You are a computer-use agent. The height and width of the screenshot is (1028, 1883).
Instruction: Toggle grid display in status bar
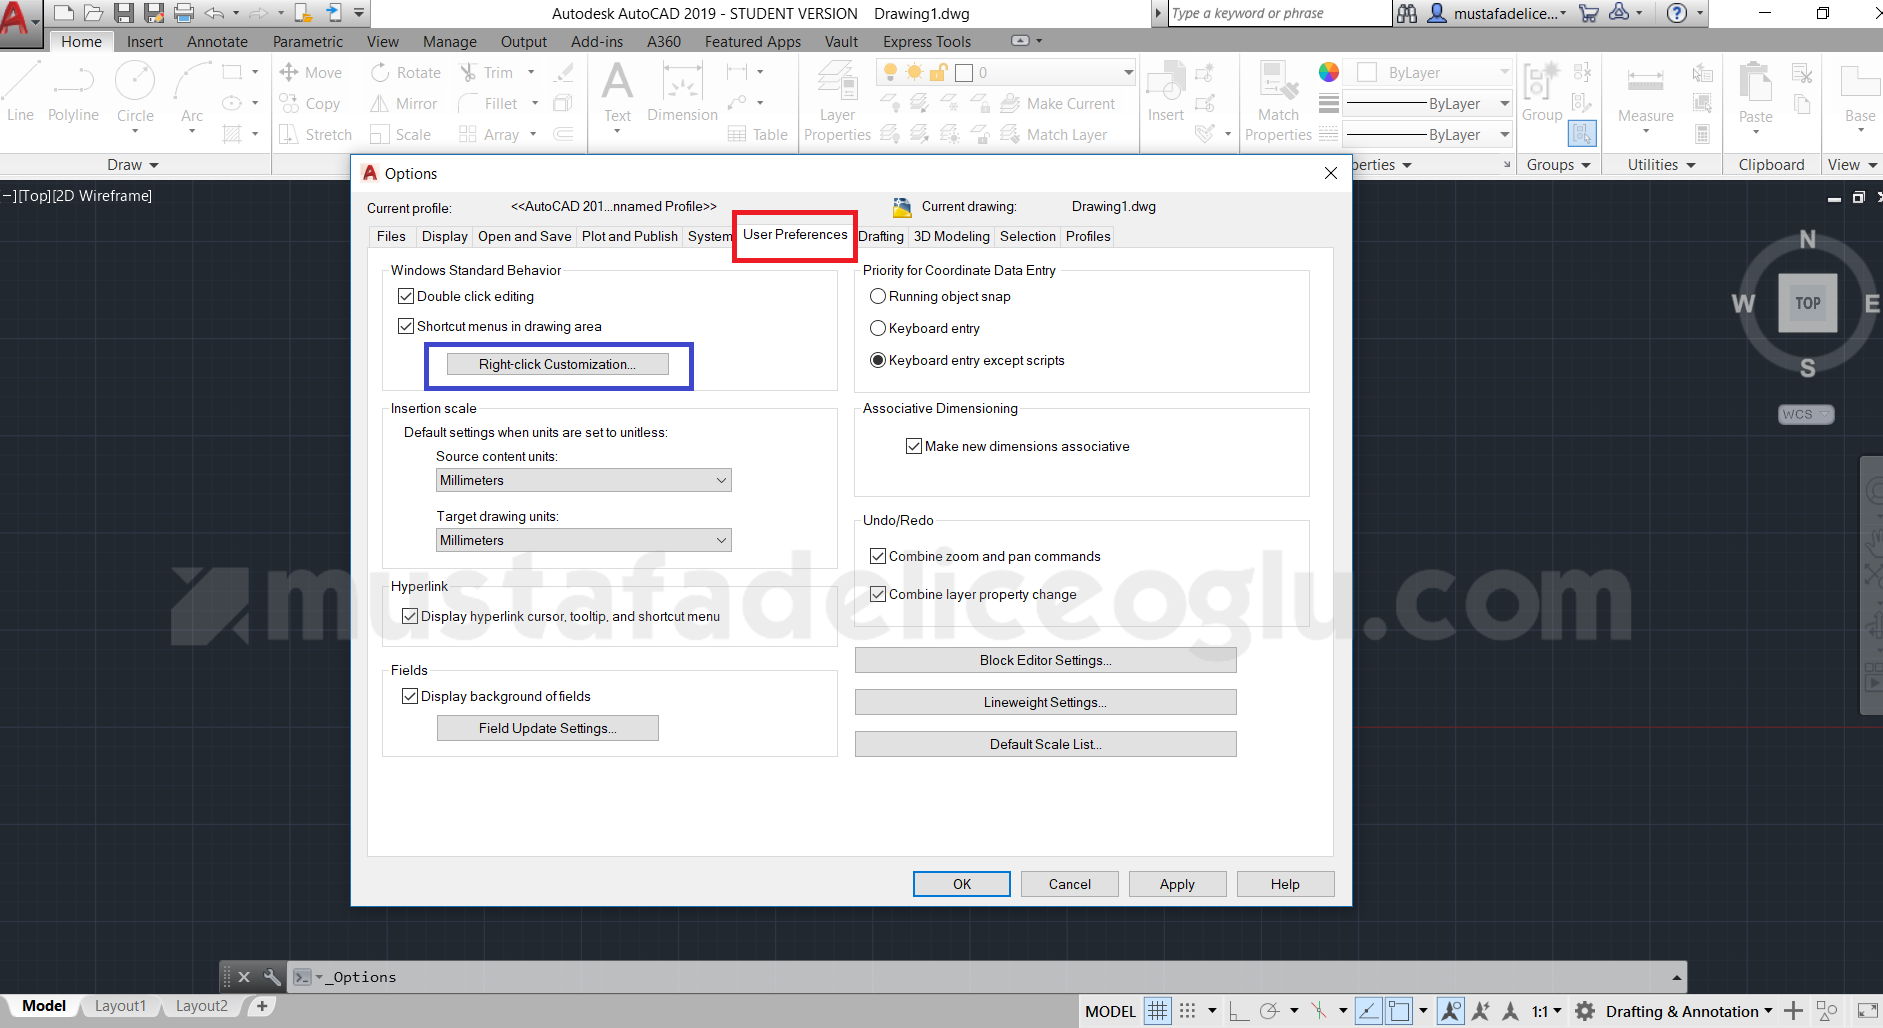pyautogui.click(x=1157, y=1011)
